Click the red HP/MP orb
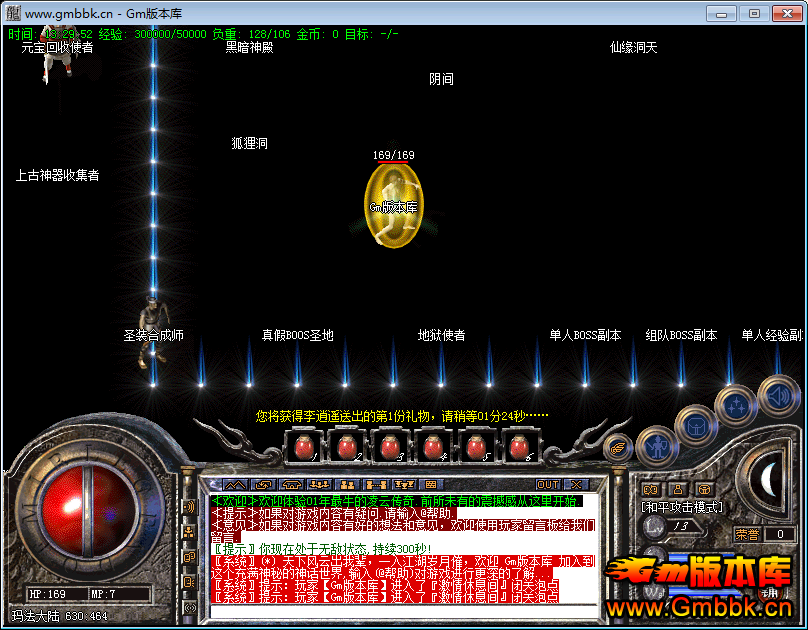808x630 pixels. coord(88,511)
